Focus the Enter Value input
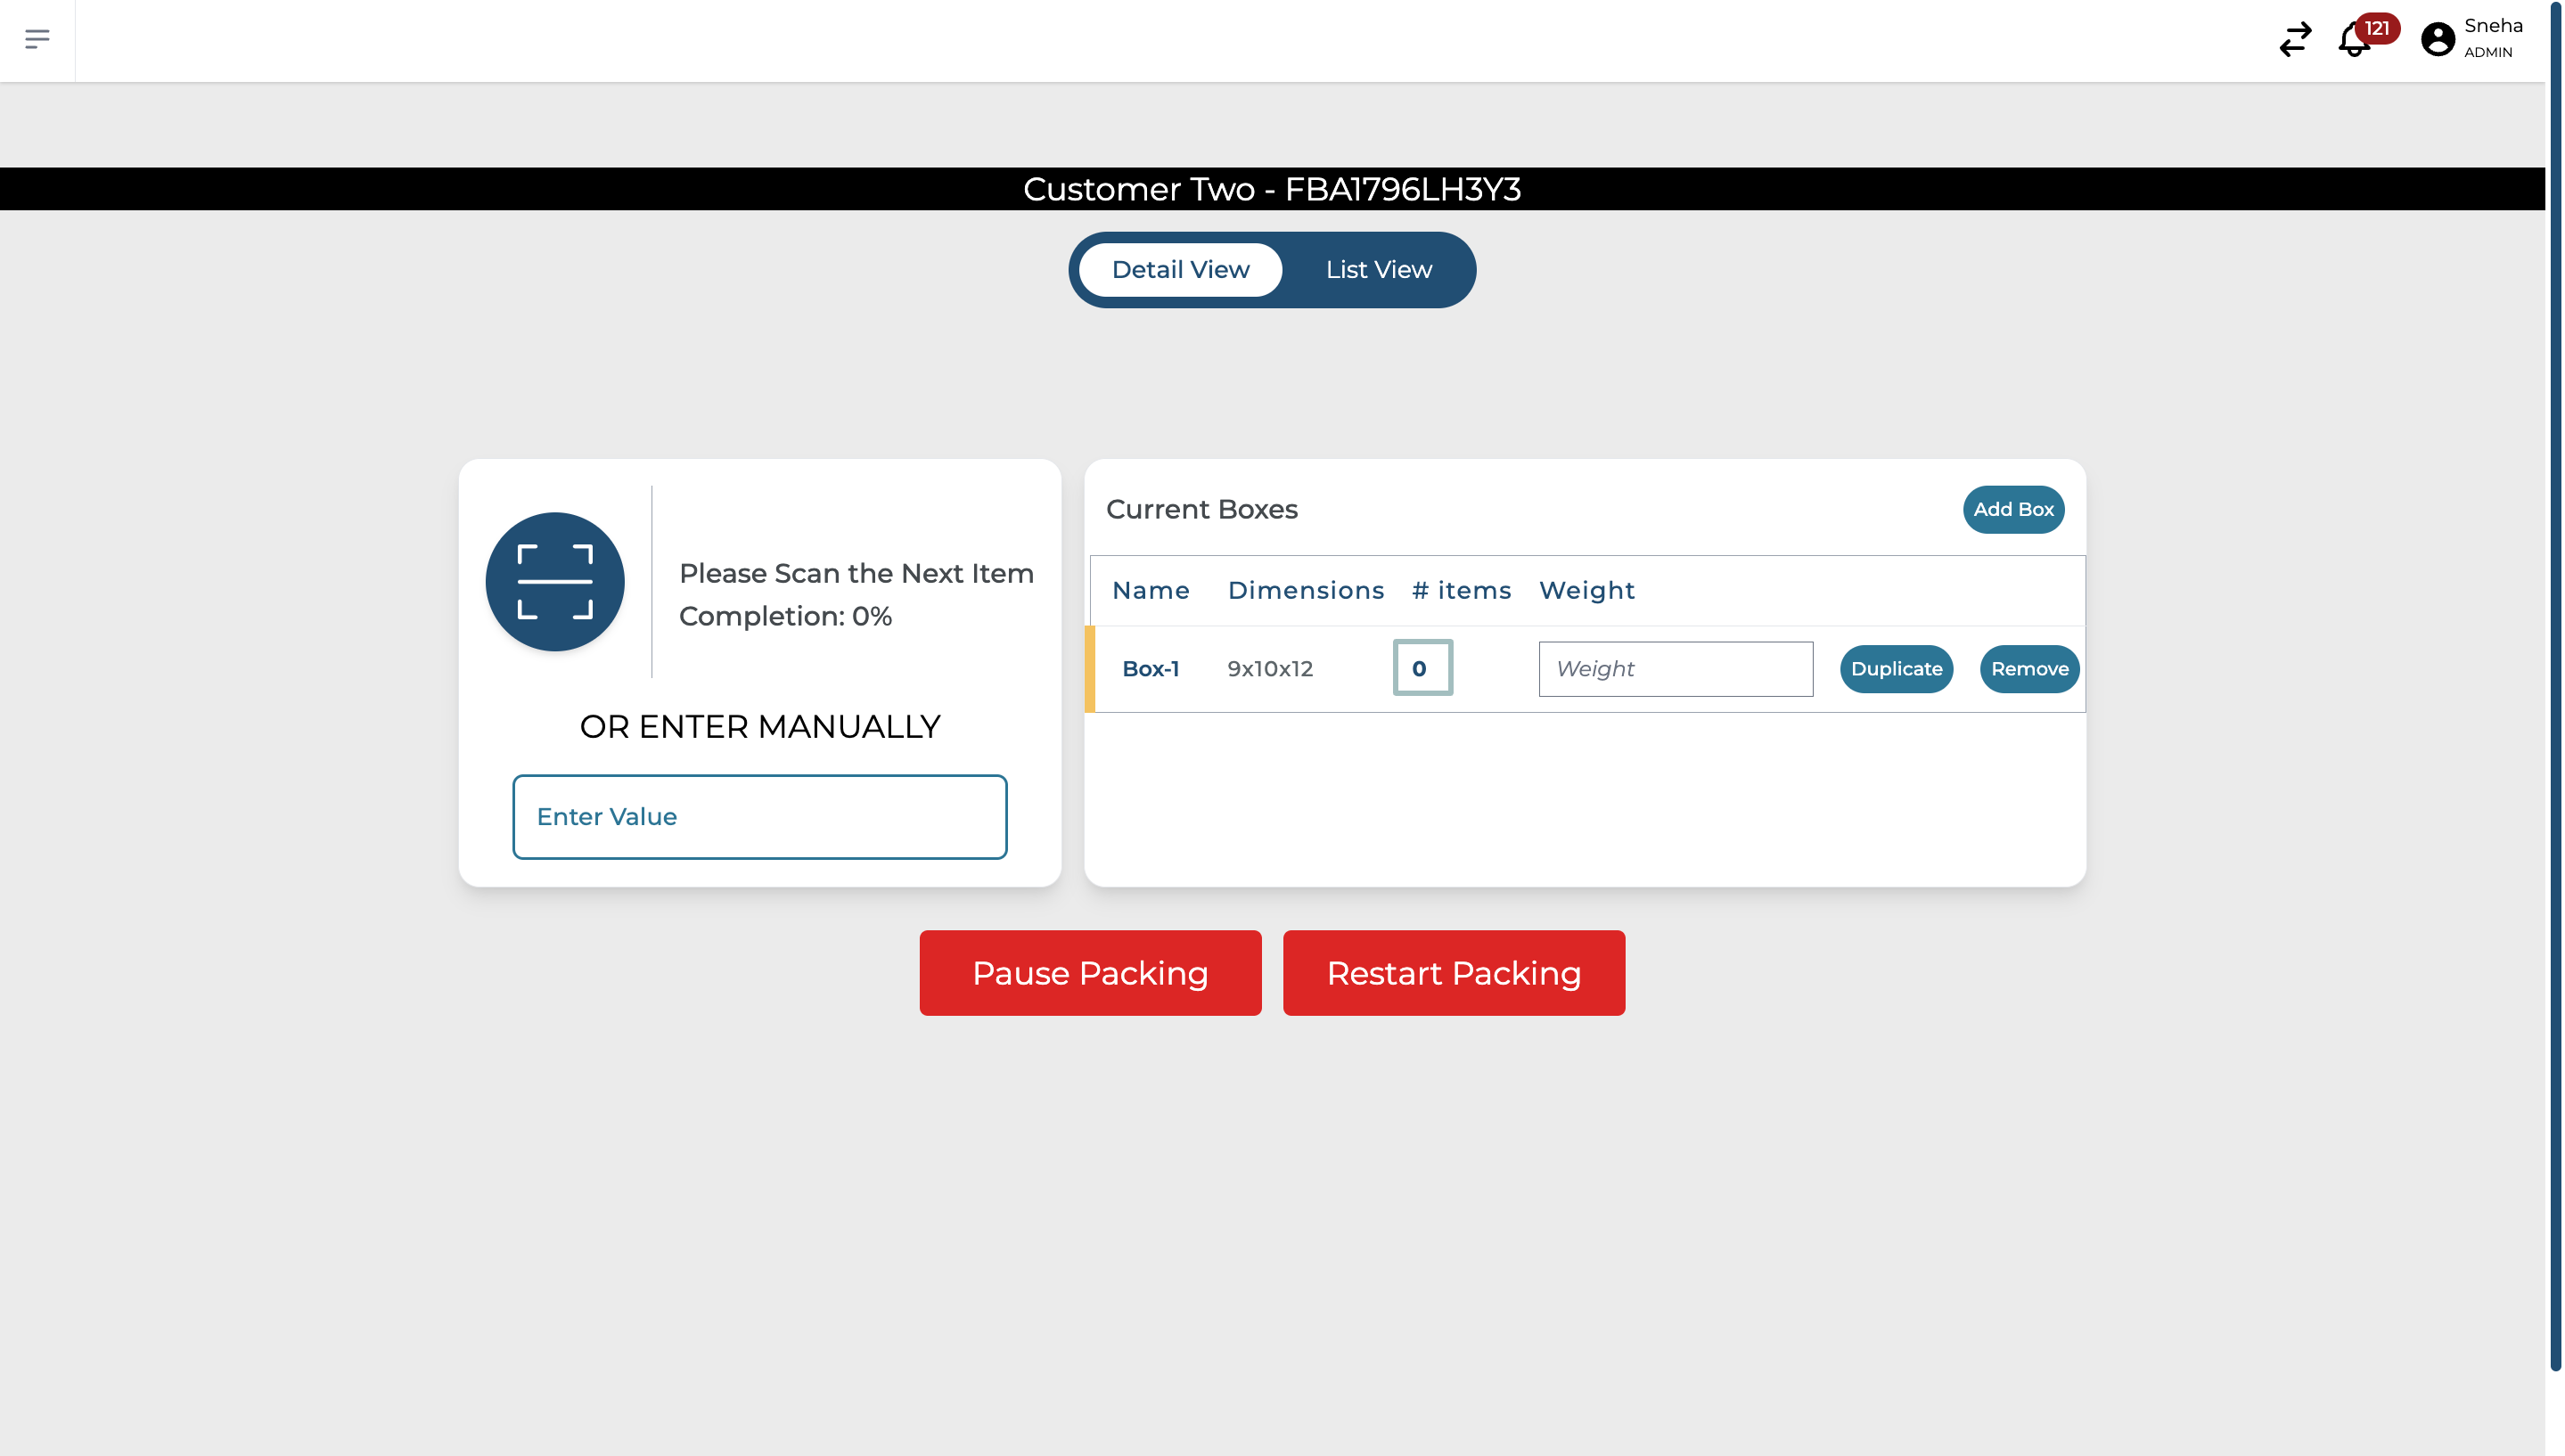This screenshot has width=2565, height=1456. coord(759,817)
